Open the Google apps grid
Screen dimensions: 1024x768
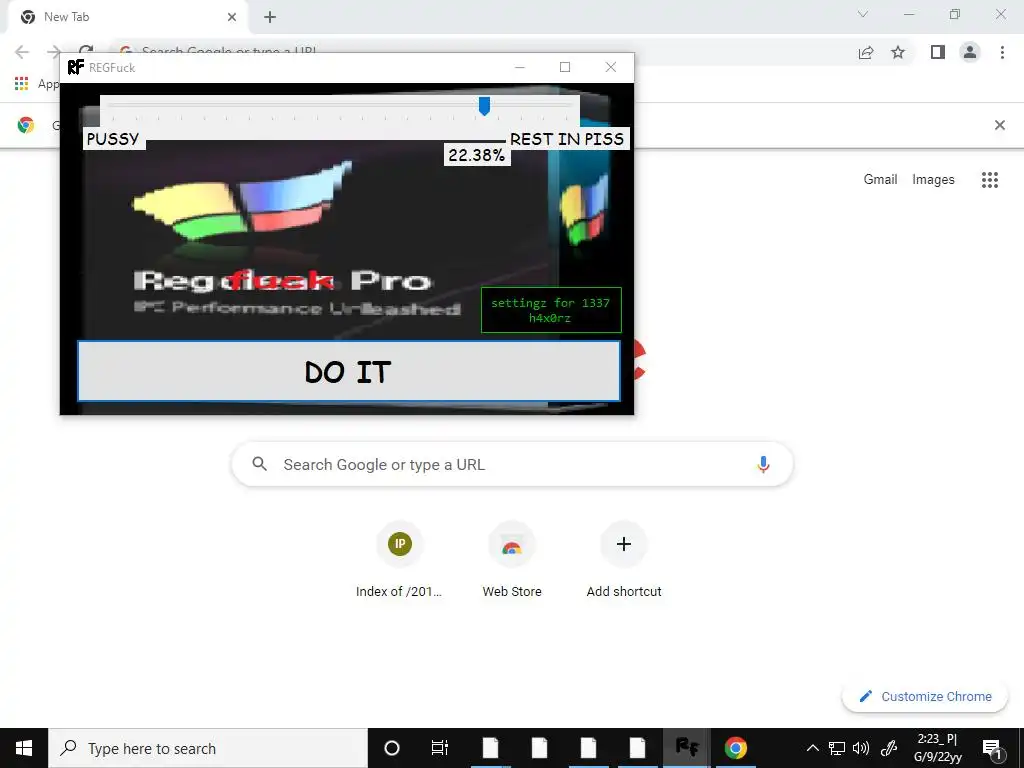990,180
